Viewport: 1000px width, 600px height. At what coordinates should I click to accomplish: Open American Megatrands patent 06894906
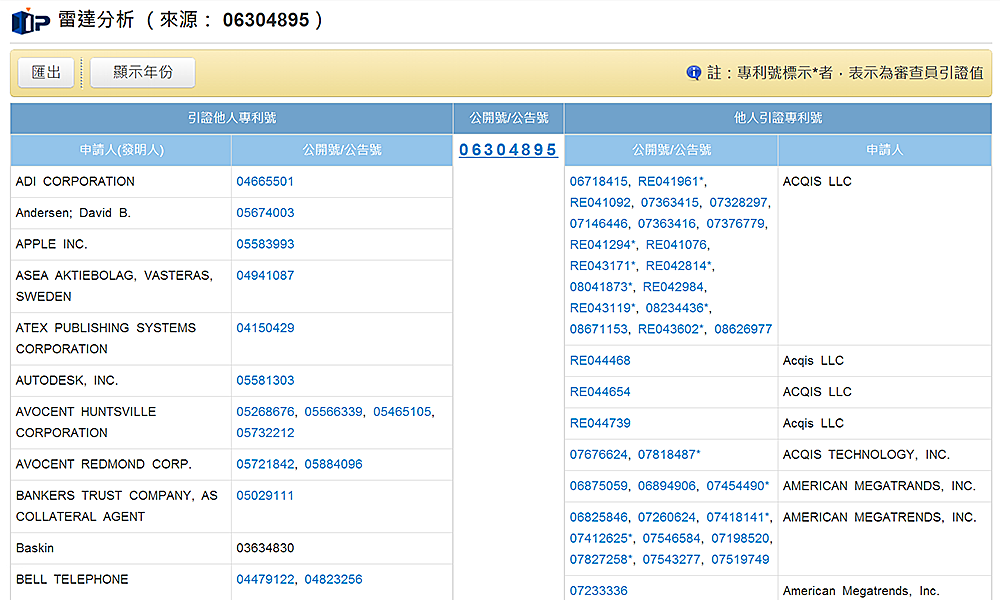click(x=667, y=485)
